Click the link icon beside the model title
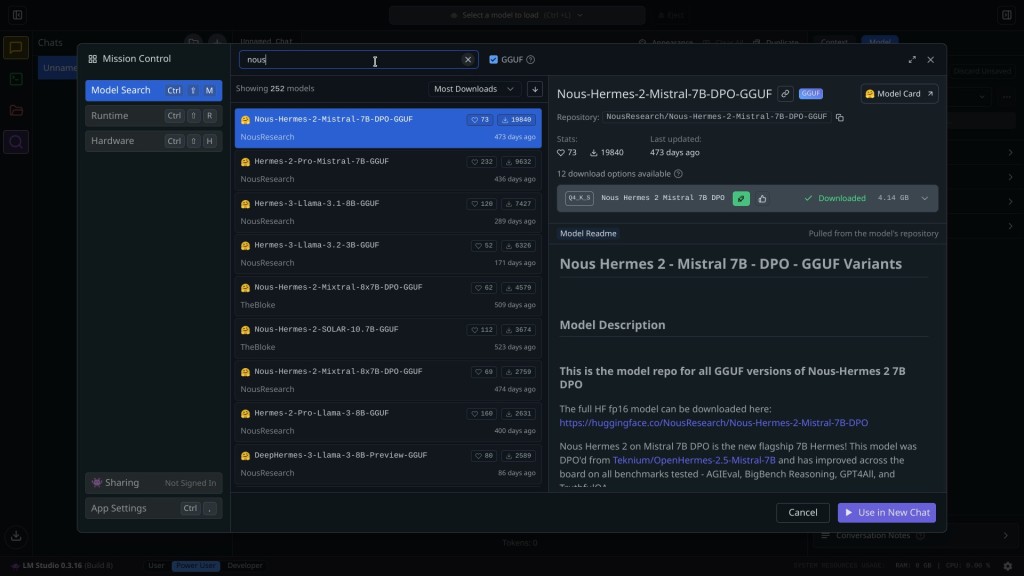 (x=785, y=94)
